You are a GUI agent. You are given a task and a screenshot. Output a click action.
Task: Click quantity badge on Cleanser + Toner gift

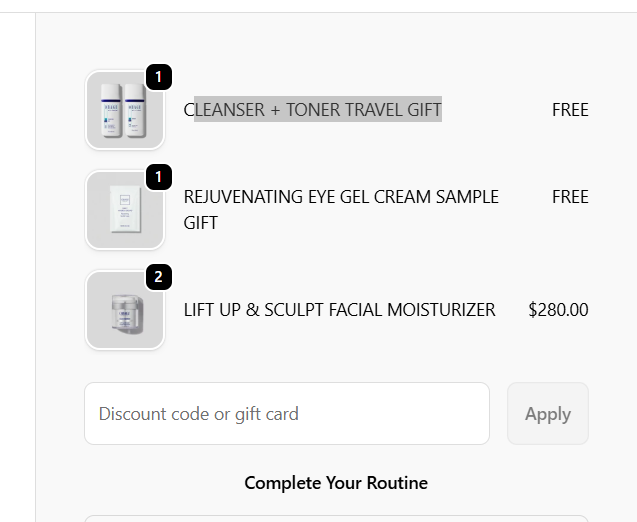158,77
